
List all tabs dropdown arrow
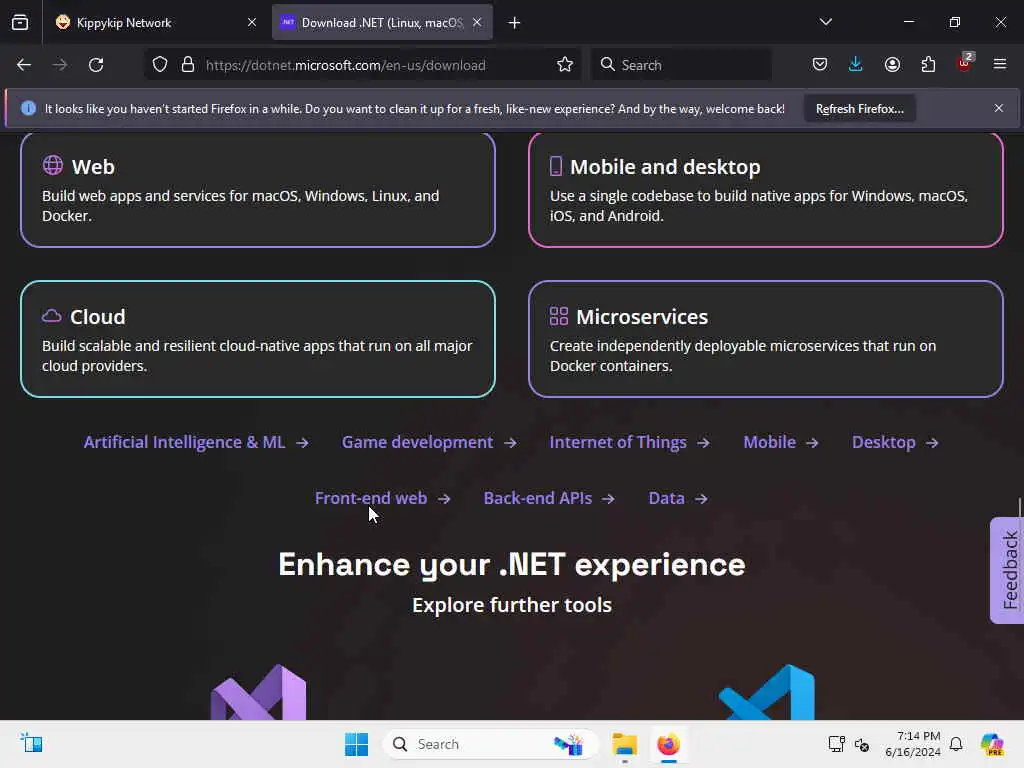point(825,22)
